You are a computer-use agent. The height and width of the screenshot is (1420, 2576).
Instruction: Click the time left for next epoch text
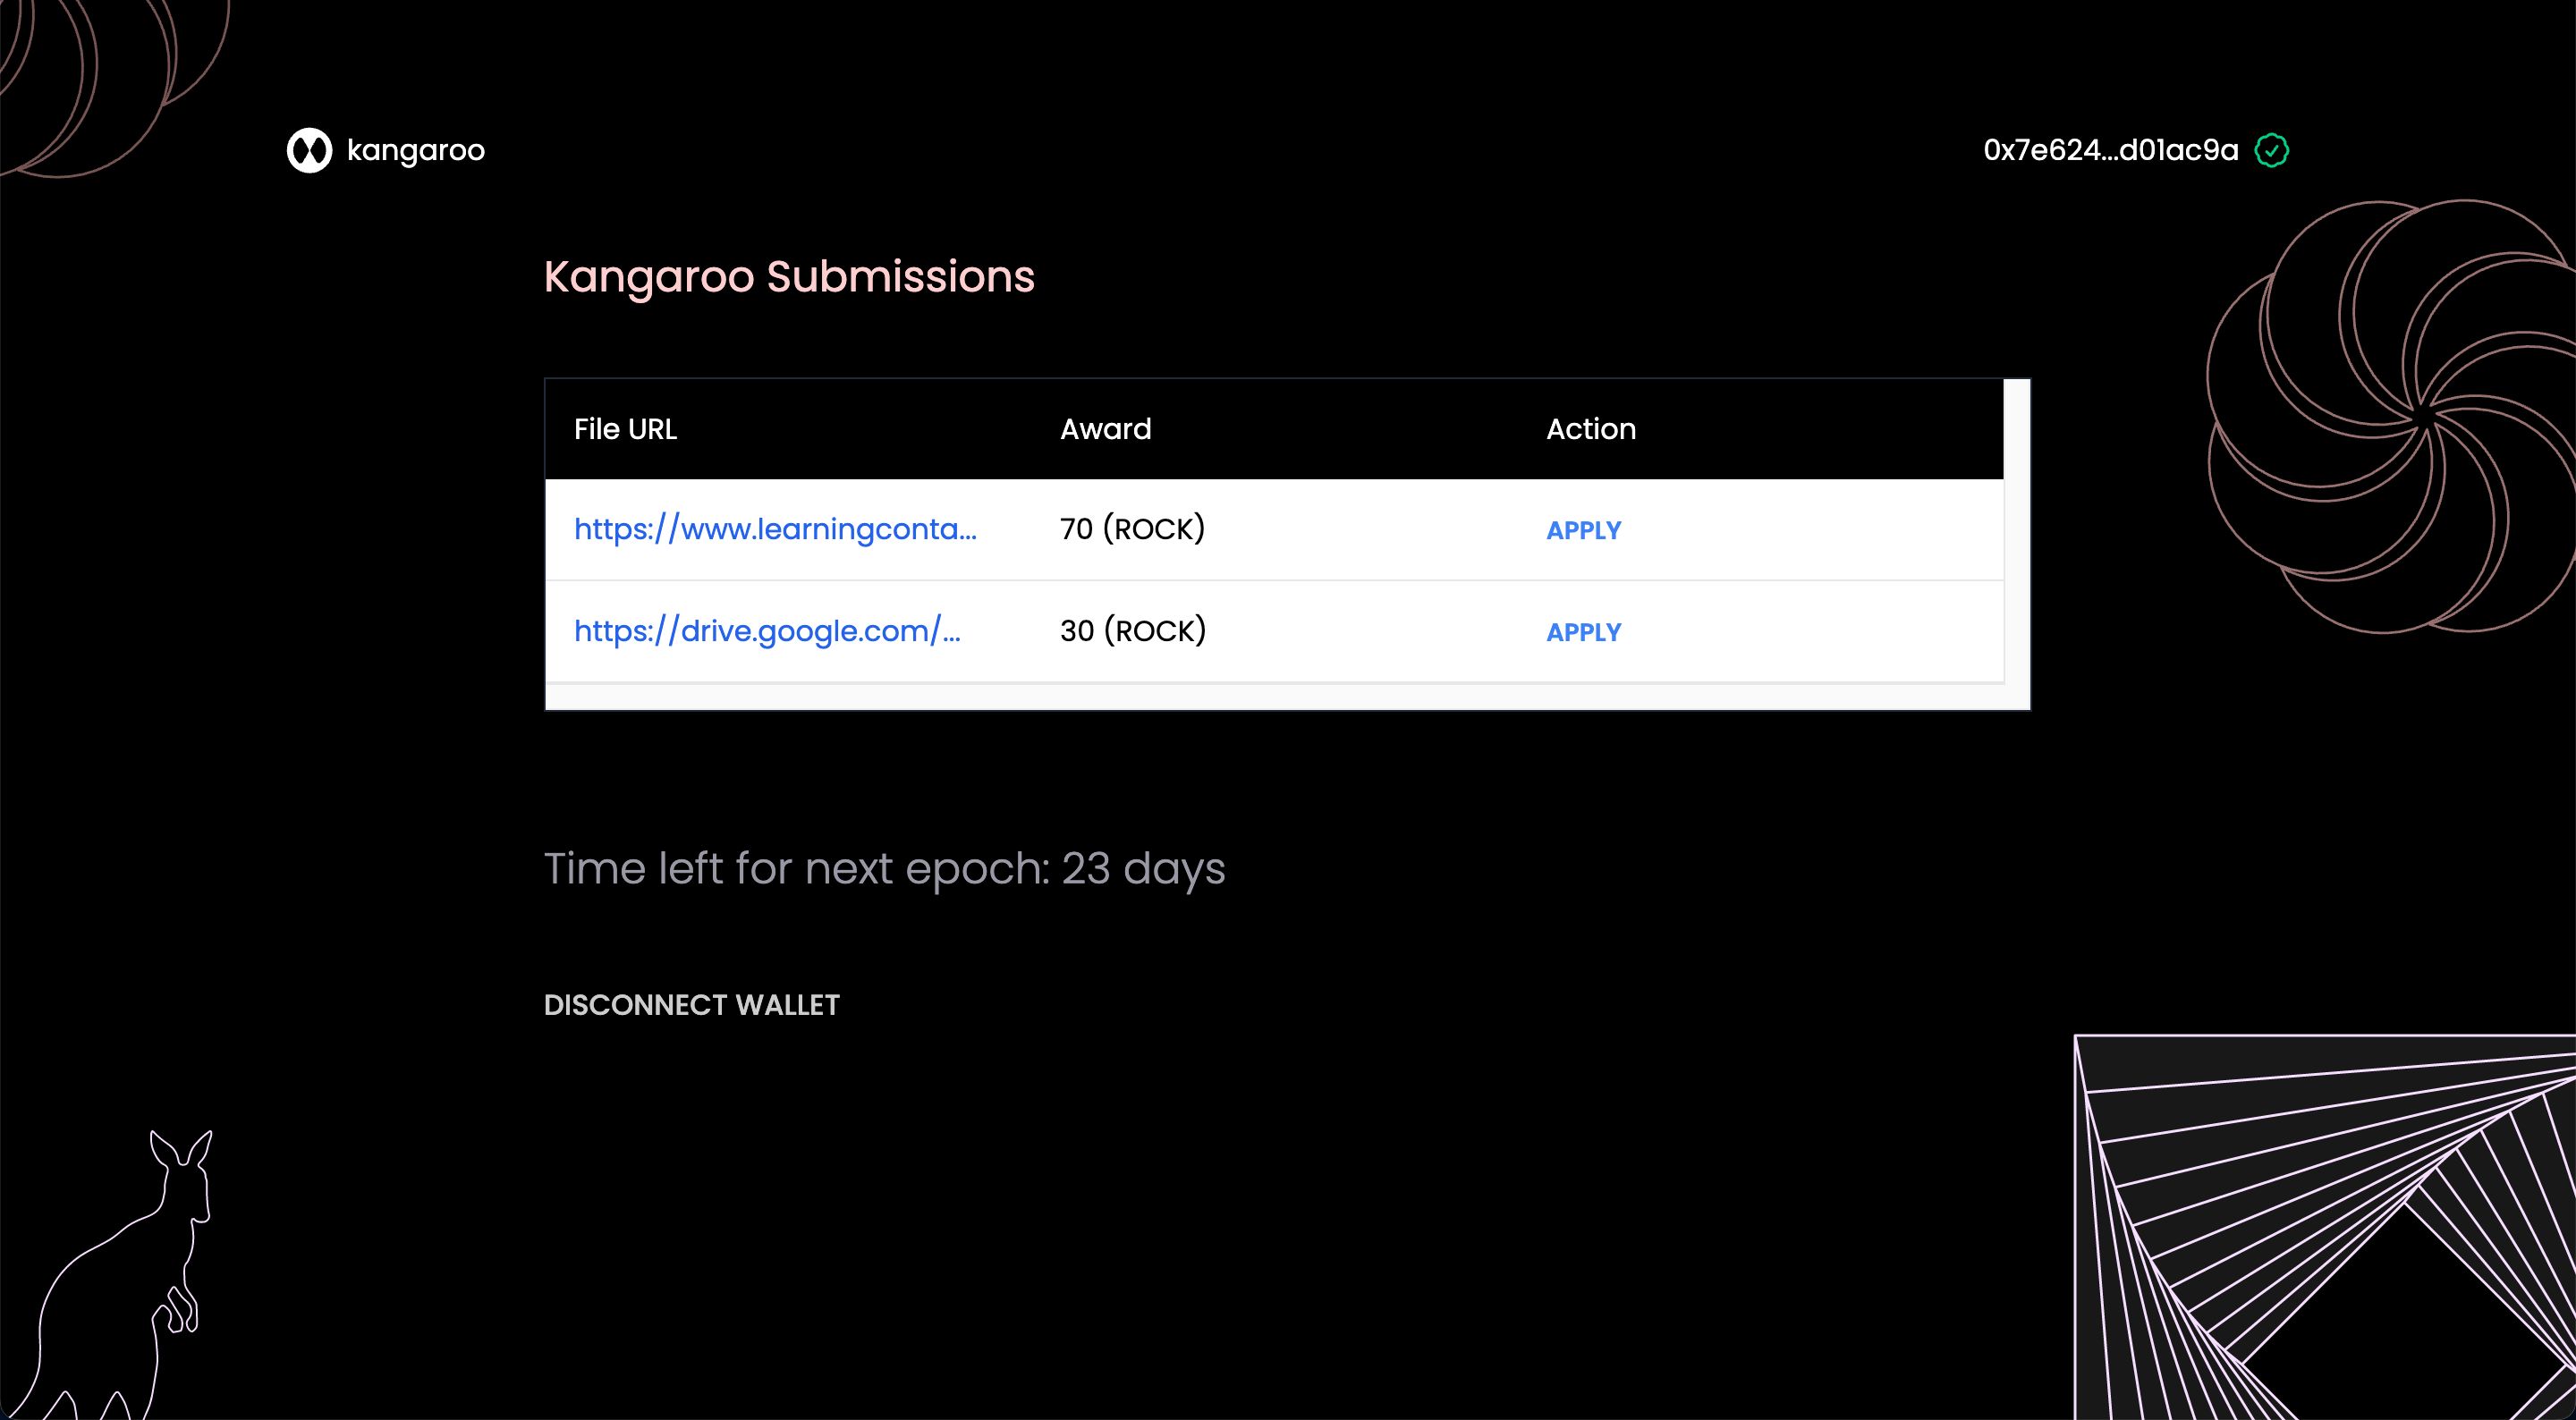[x=884, y=869]
